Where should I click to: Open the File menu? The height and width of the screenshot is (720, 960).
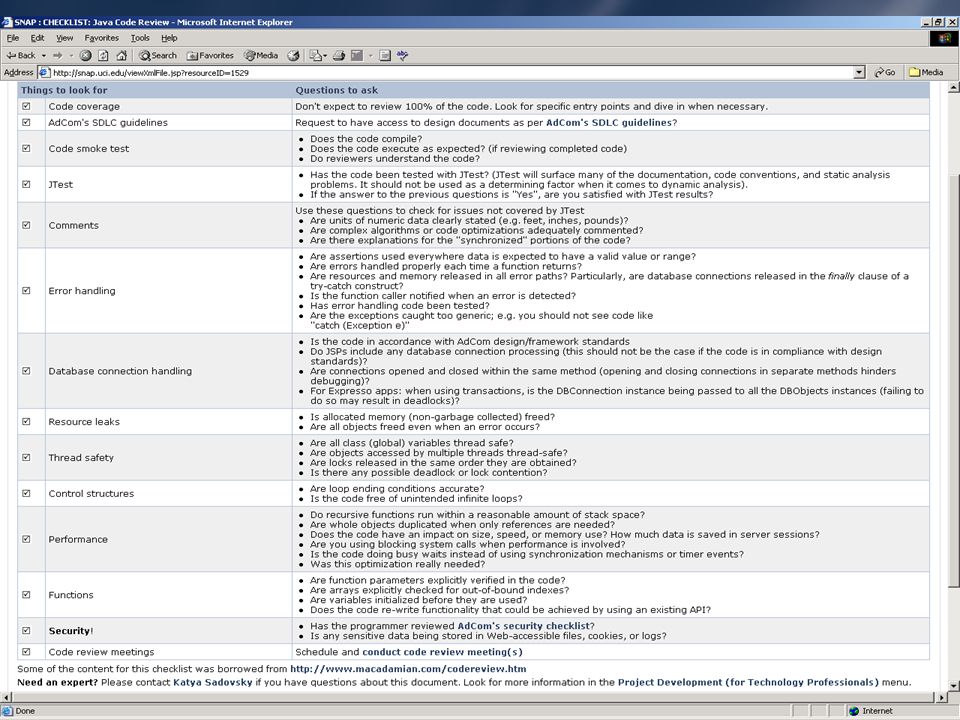(x=13, y=38)
